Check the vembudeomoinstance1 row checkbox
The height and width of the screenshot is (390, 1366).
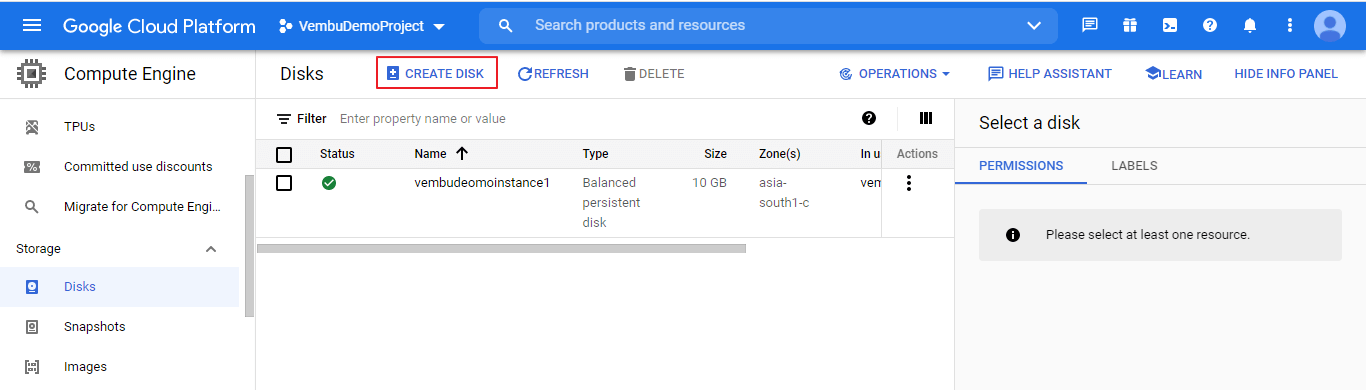coord(284,183)
